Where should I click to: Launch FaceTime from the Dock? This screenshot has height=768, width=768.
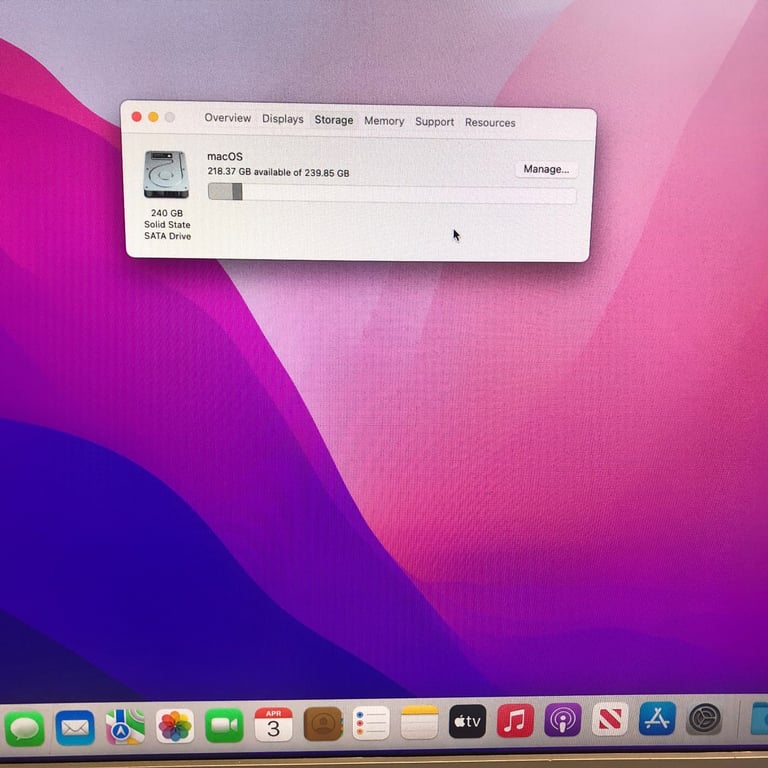[224, 725]
